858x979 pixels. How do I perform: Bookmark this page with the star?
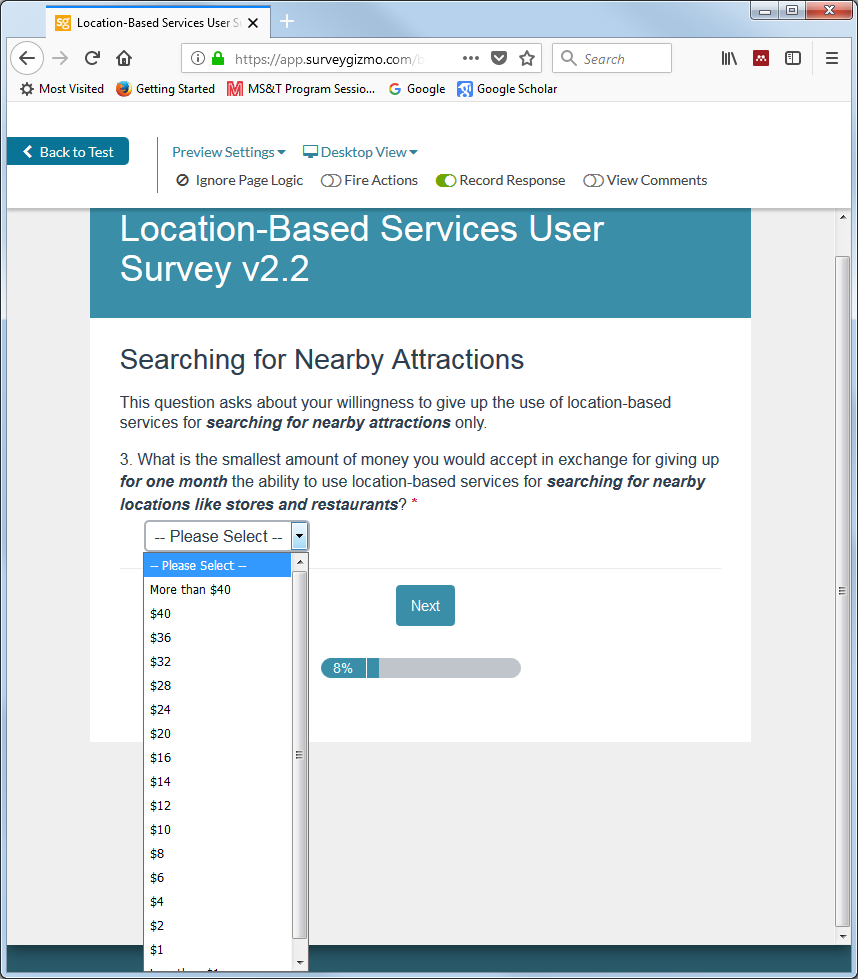(x=527, y=59)
